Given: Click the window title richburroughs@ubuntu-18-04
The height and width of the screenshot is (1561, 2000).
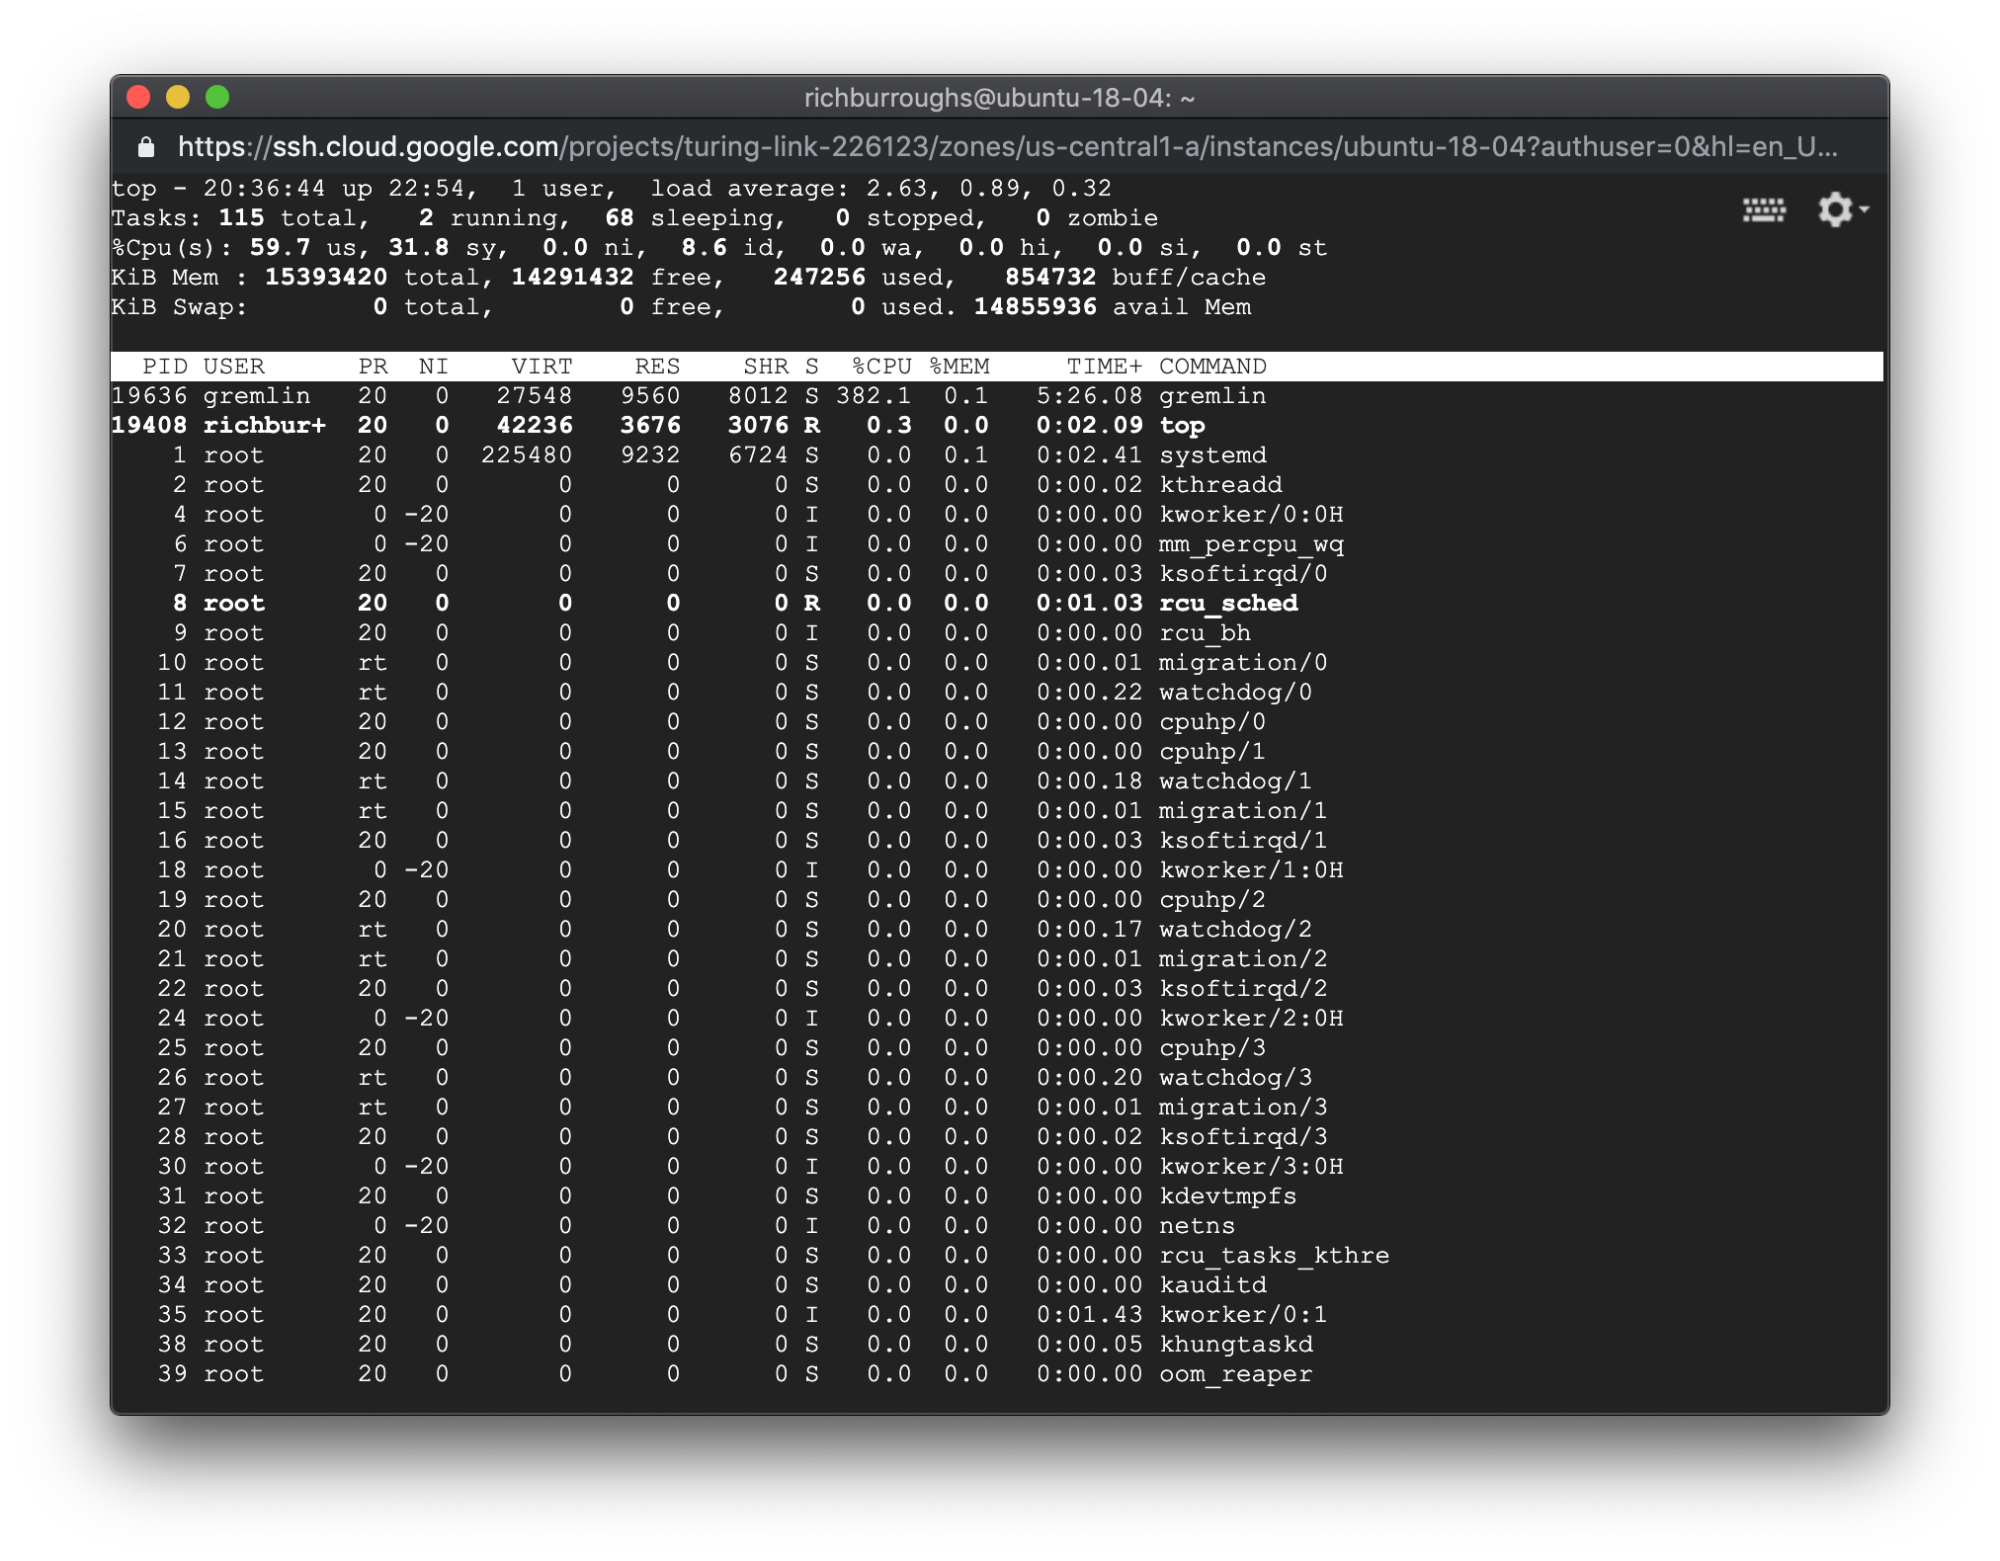Looking at the screenshot, I should (x=999, y=98).
